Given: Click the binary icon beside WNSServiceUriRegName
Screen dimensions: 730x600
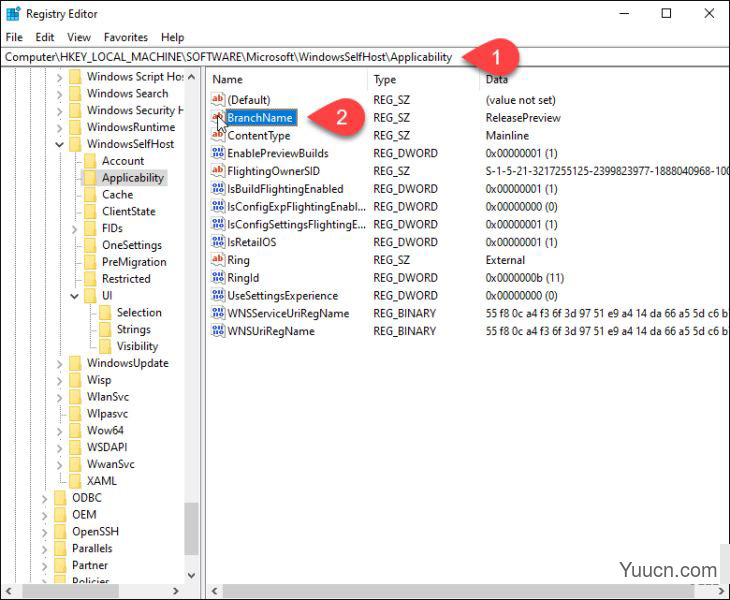Looking at the screenshot, I should pos(217,313).
